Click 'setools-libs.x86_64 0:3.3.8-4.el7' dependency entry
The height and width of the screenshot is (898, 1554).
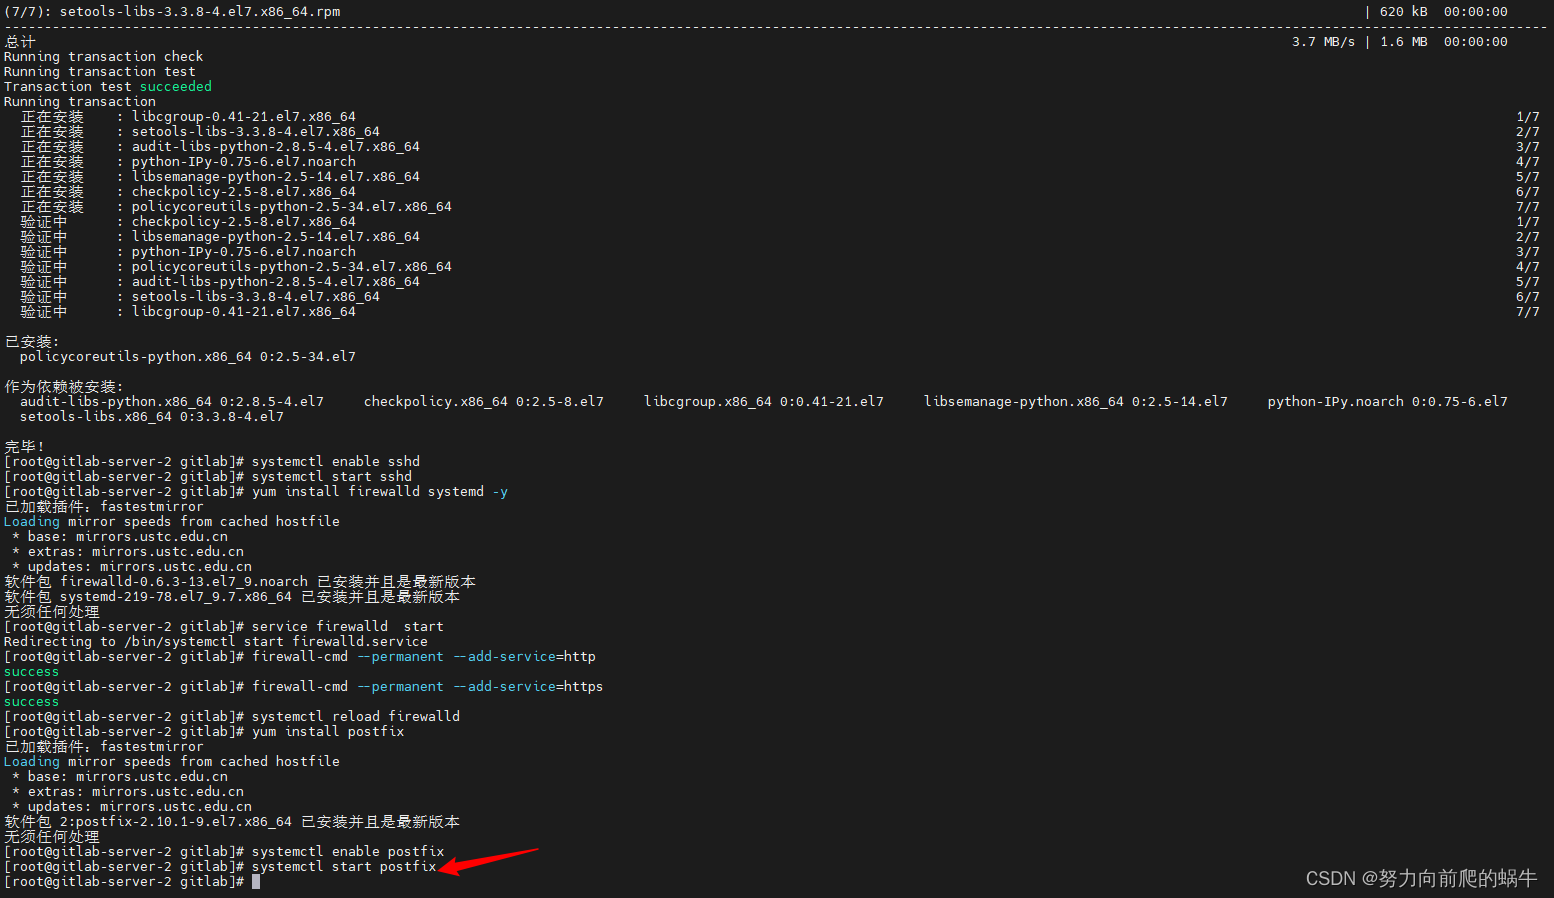tap(152, 417)
